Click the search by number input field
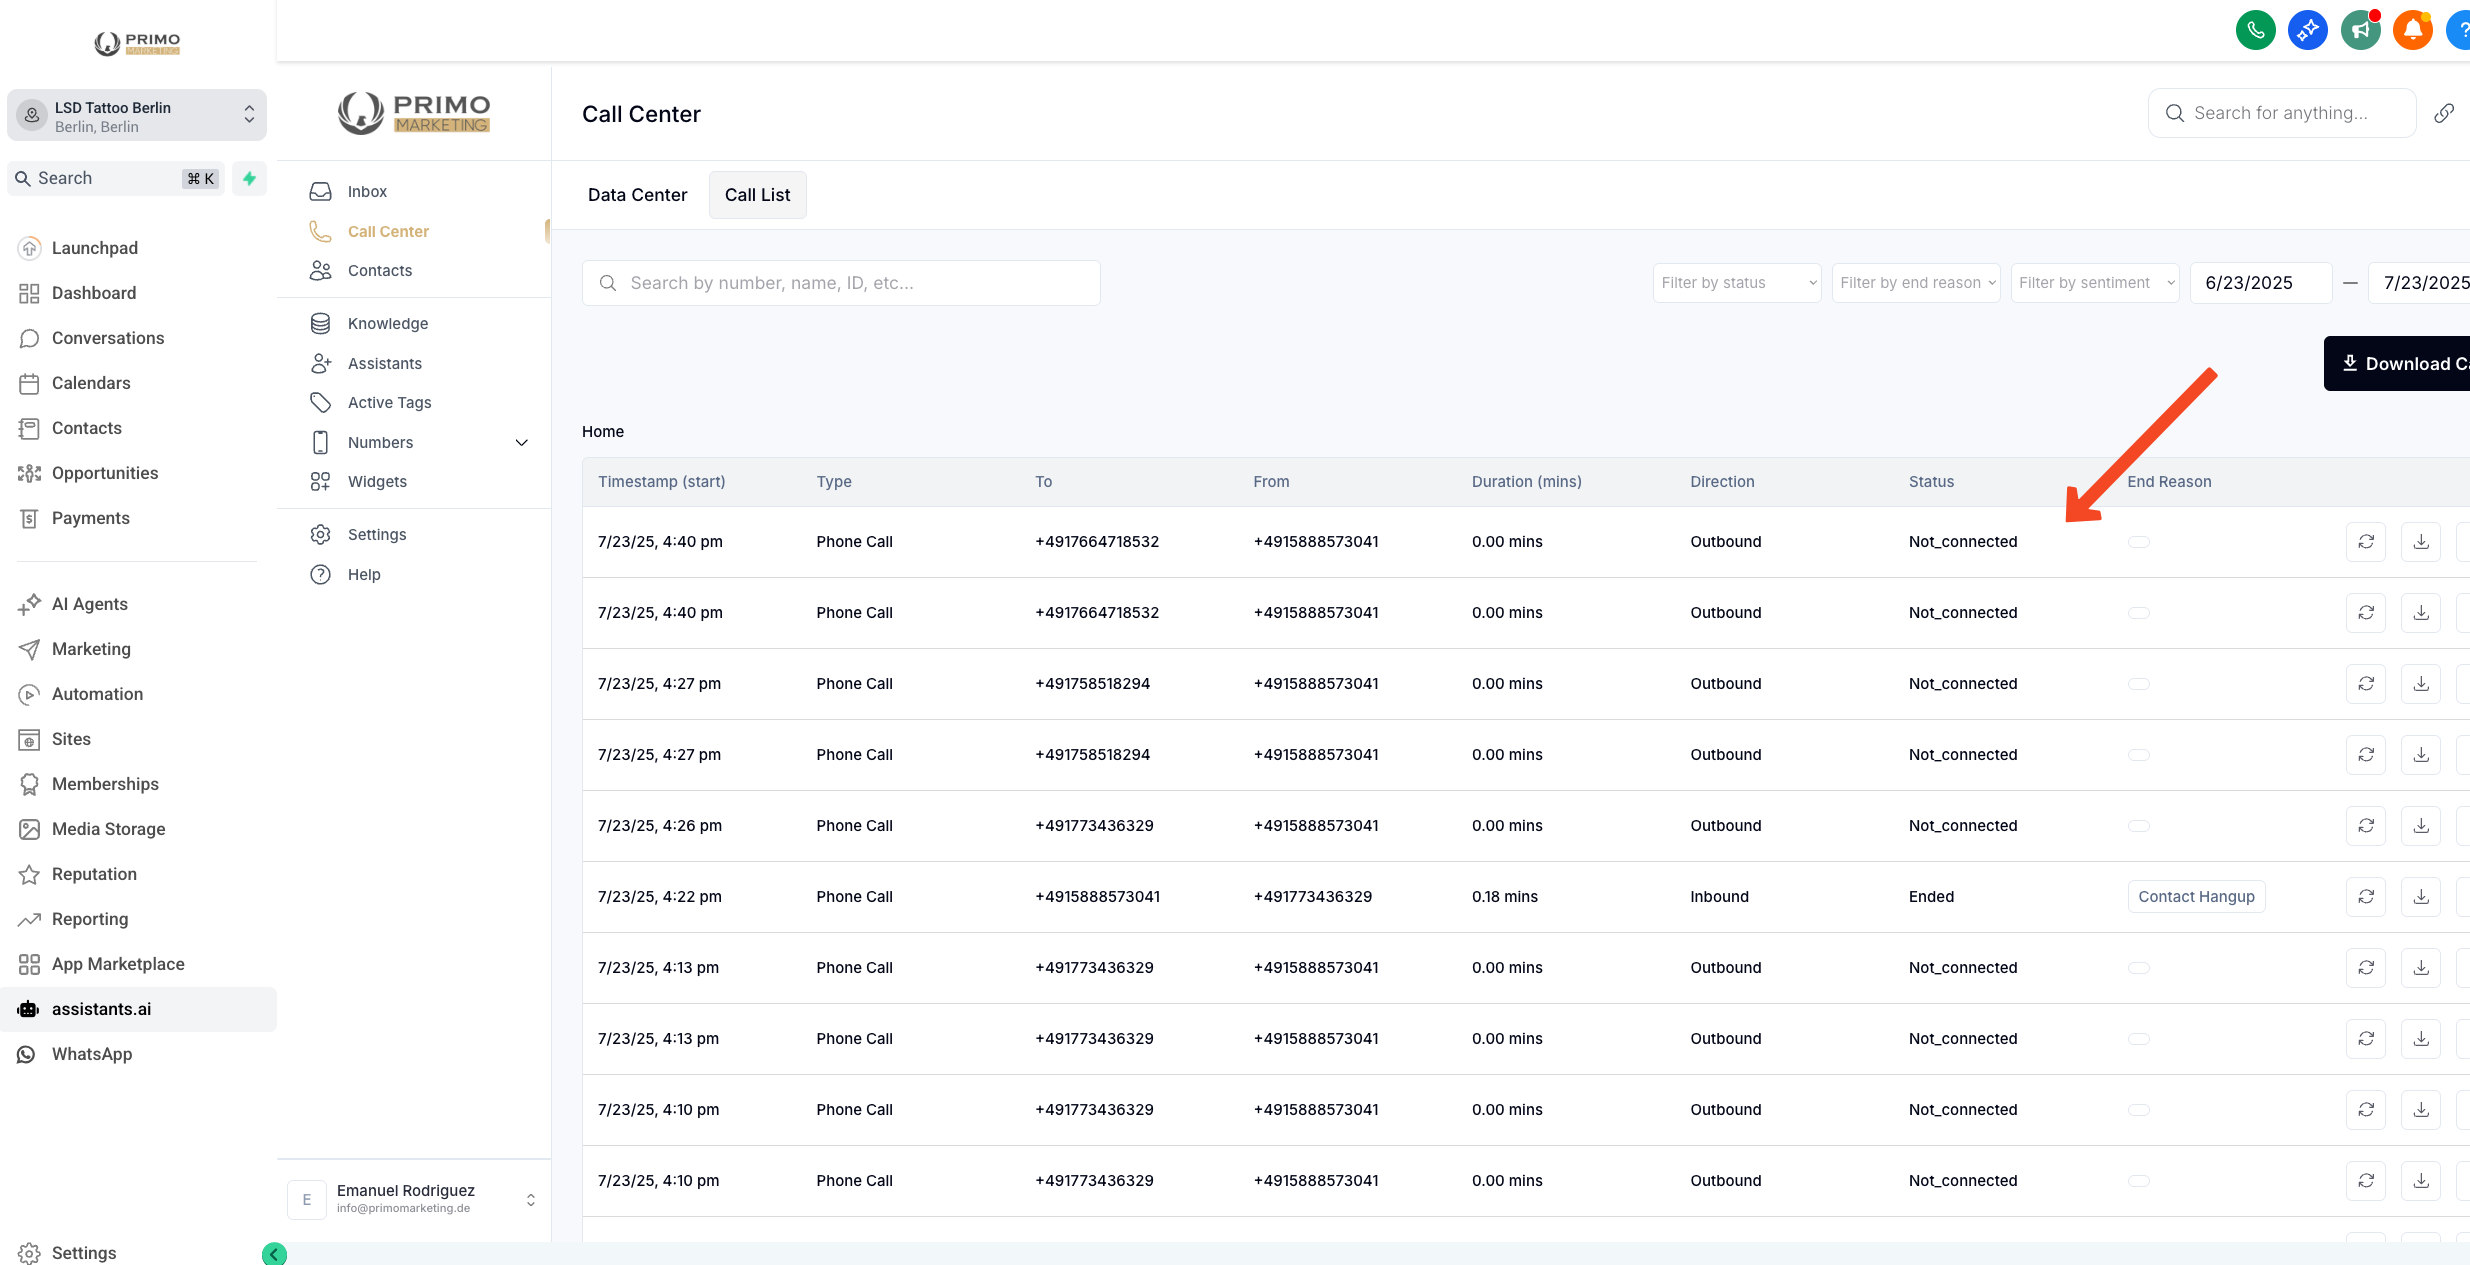Viewport: 2470px width, 1265px height. [x=841, y=283]
